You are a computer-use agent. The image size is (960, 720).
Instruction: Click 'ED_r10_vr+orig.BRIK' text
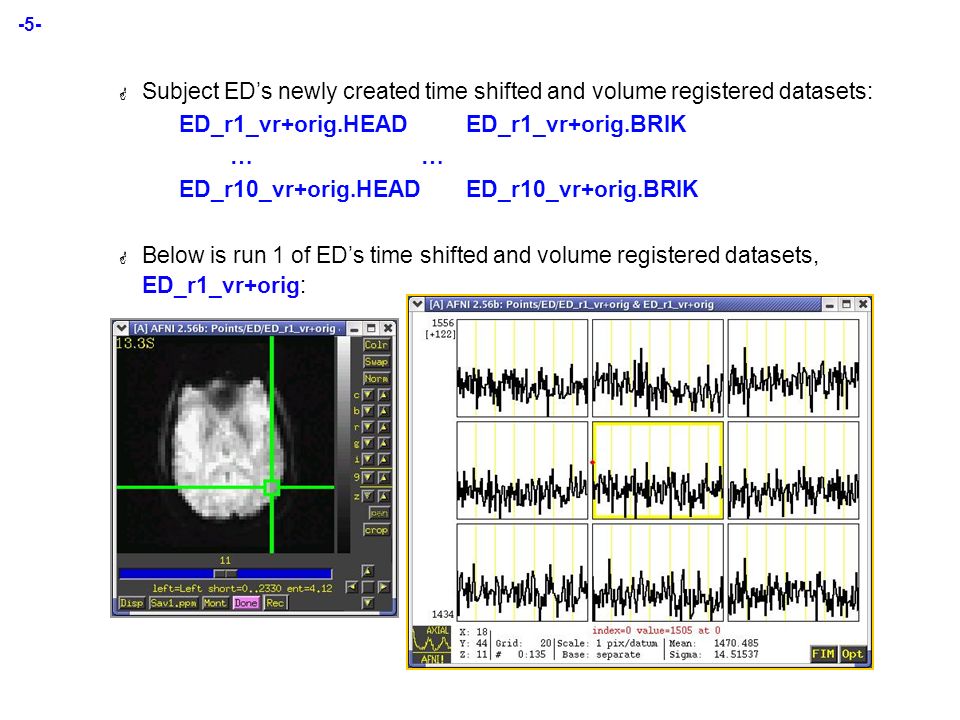tap(582, 189)
